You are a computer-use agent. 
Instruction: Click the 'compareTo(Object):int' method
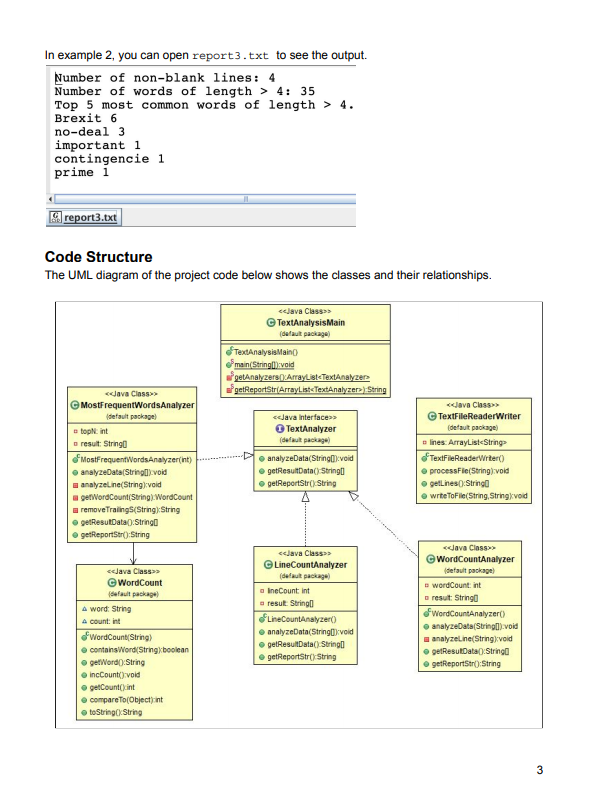[122, 700]
